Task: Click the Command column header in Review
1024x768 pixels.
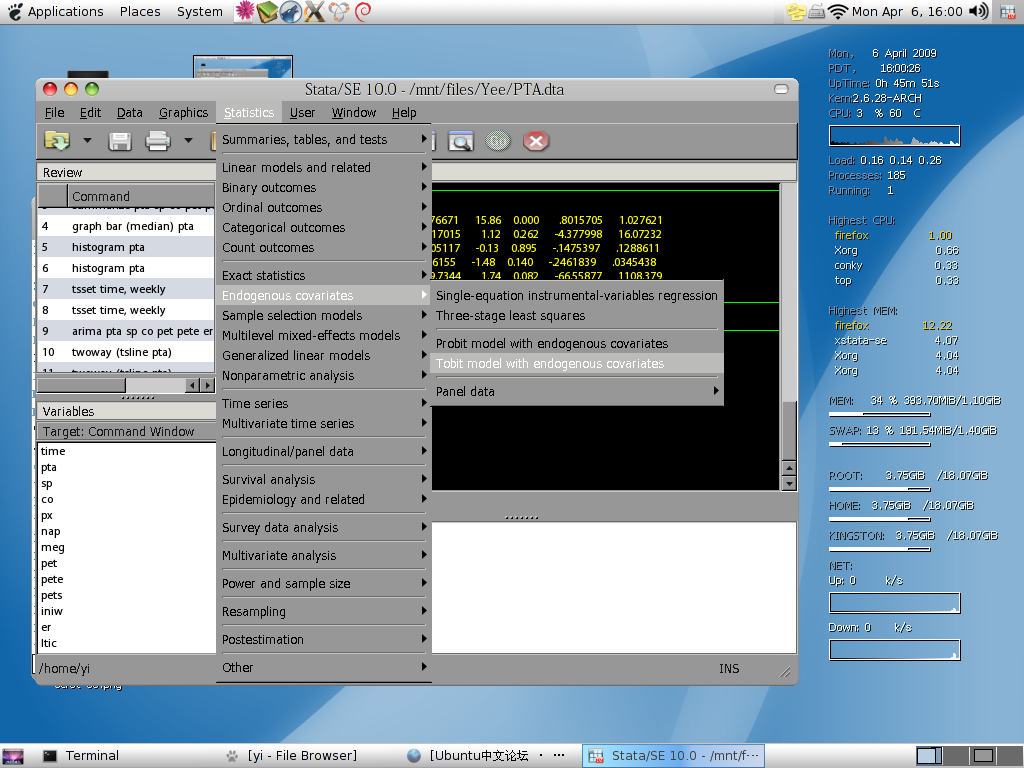Action: (x=141, y=196)
